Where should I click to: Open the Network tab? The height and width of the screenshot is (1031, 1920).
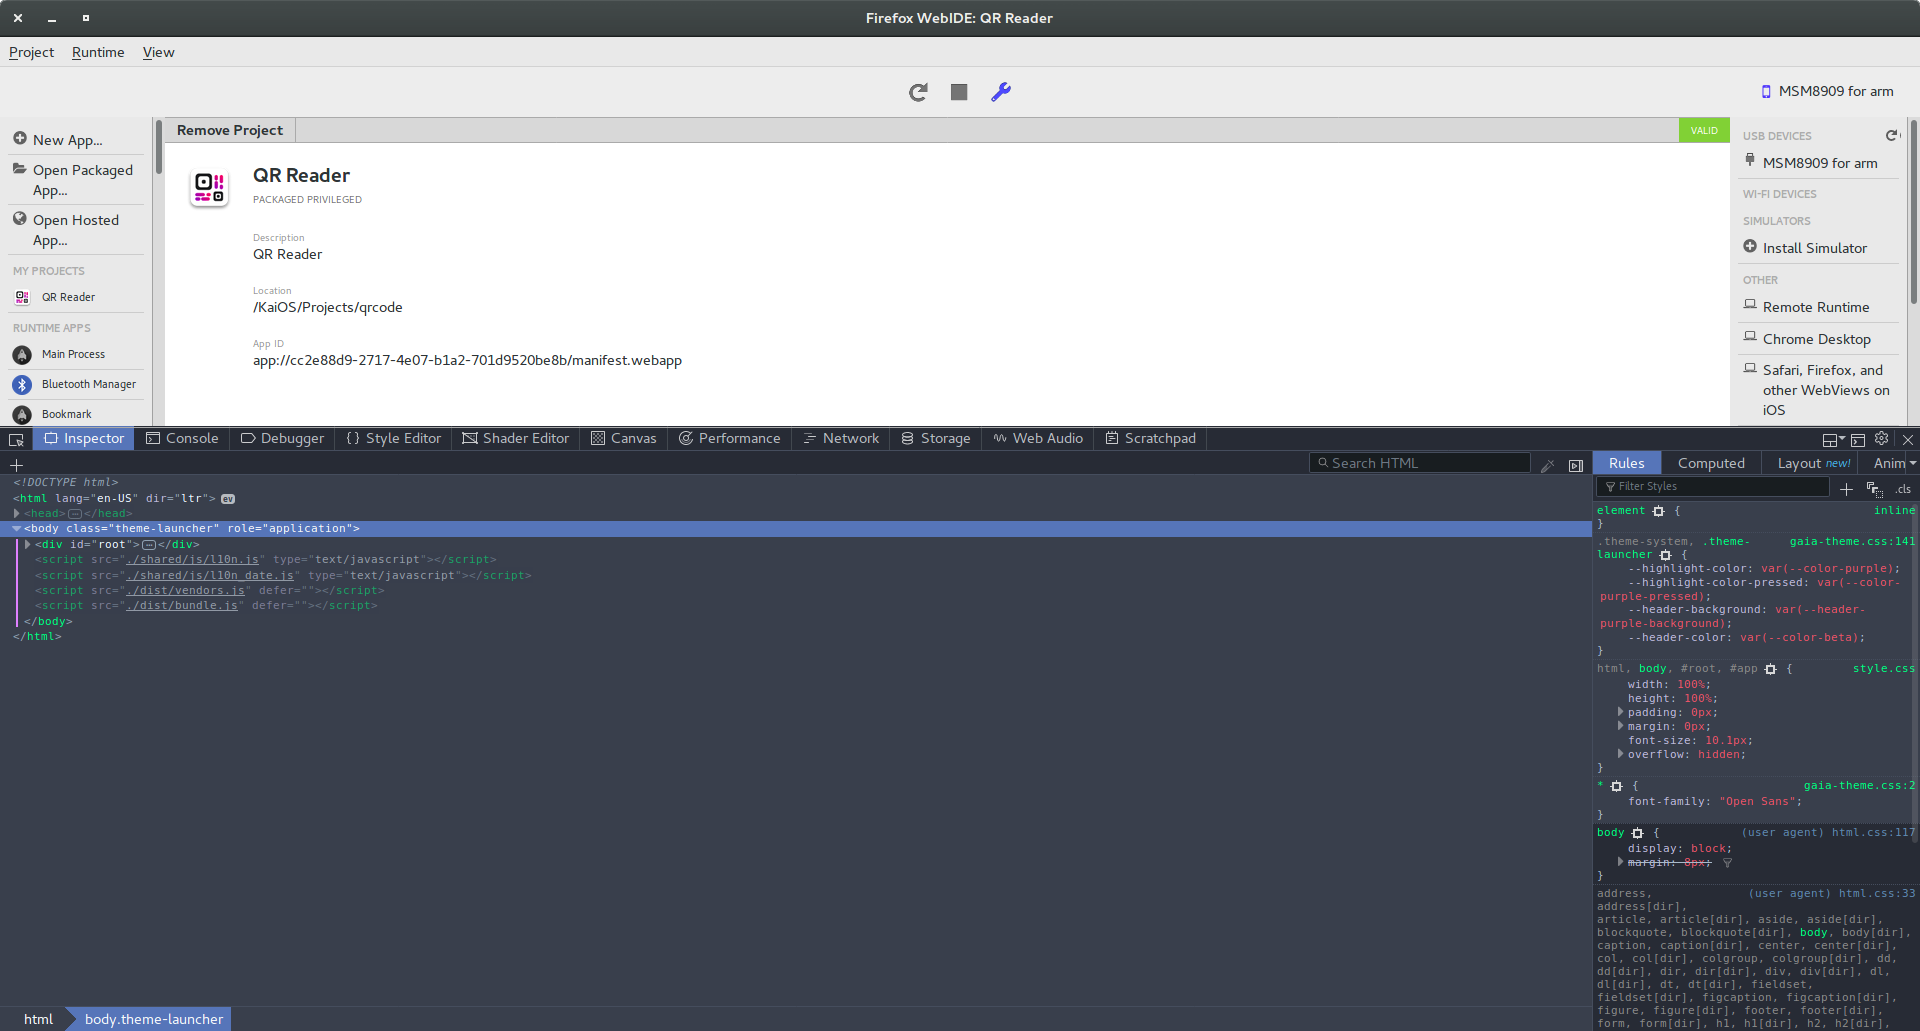click(x=841, y=439)
